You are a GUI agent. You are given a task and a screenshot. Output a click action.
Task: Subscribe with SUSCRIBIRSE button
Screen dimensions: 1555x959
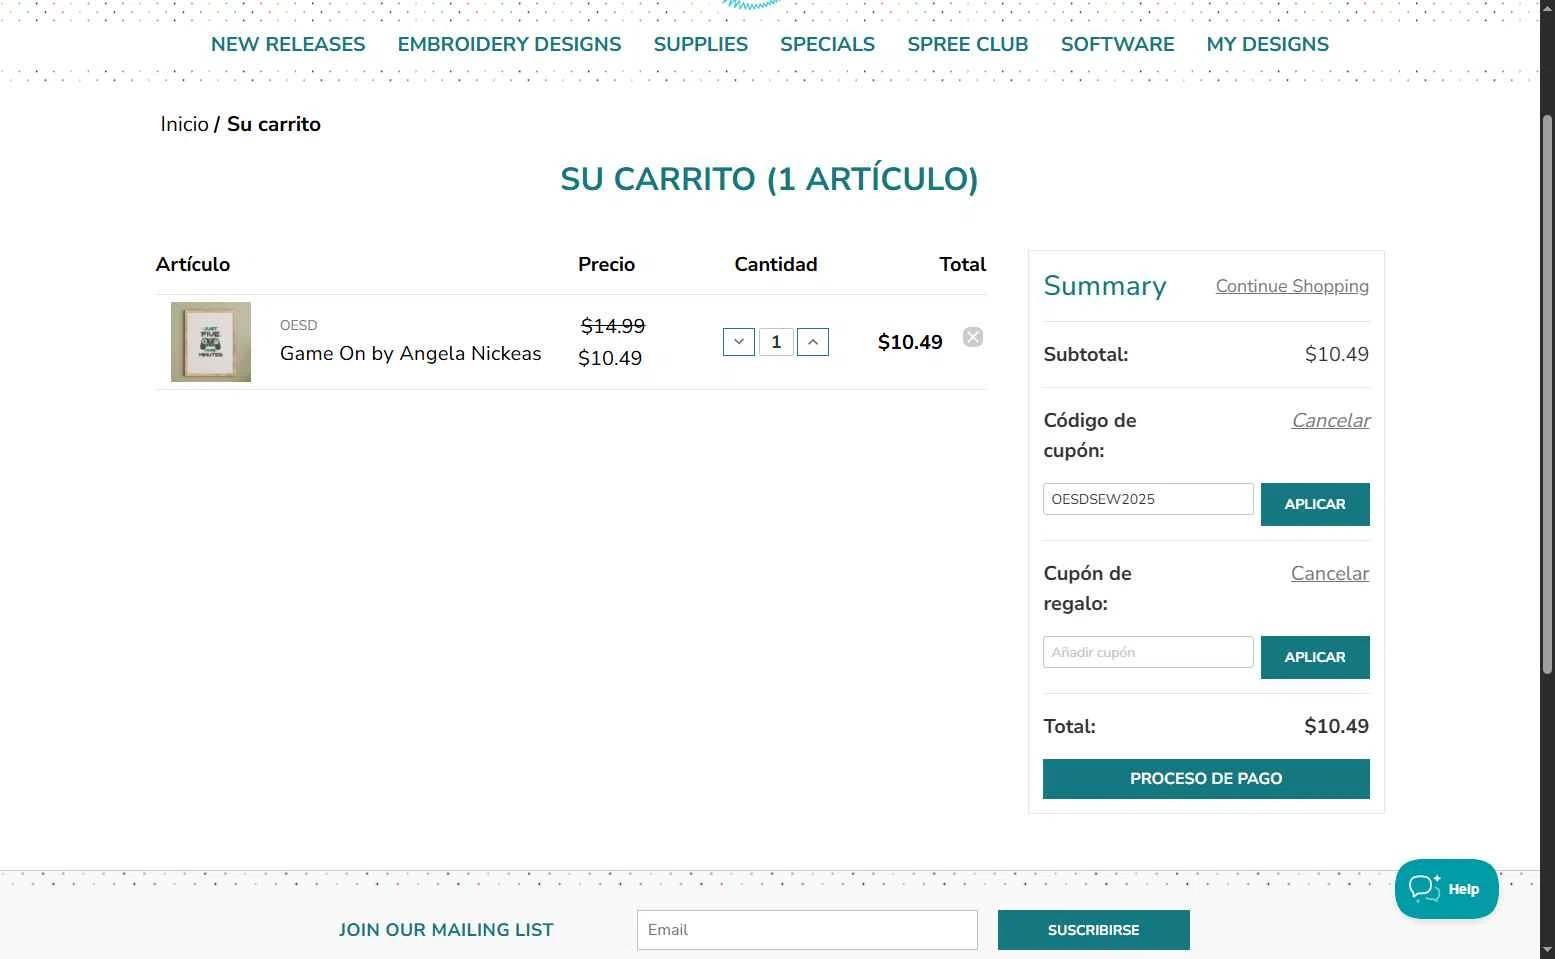(x=1094, y=930)
